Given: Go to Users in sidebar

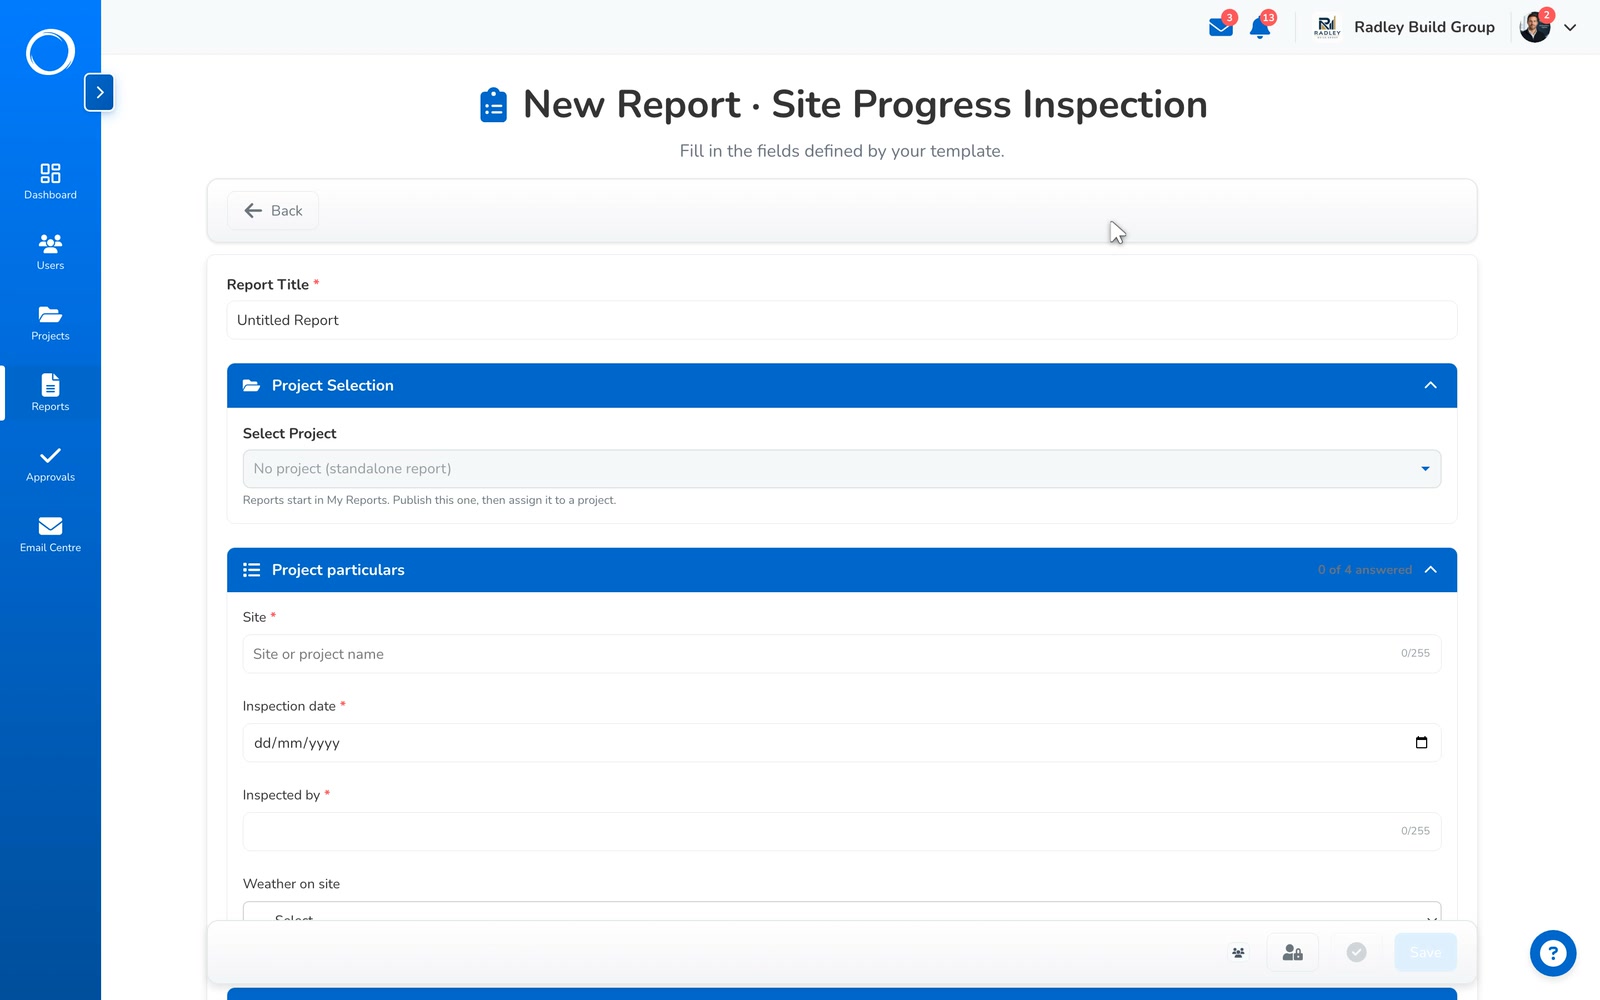Looking at the screenshot, I should pyautogui.click(x=50, y=252).
